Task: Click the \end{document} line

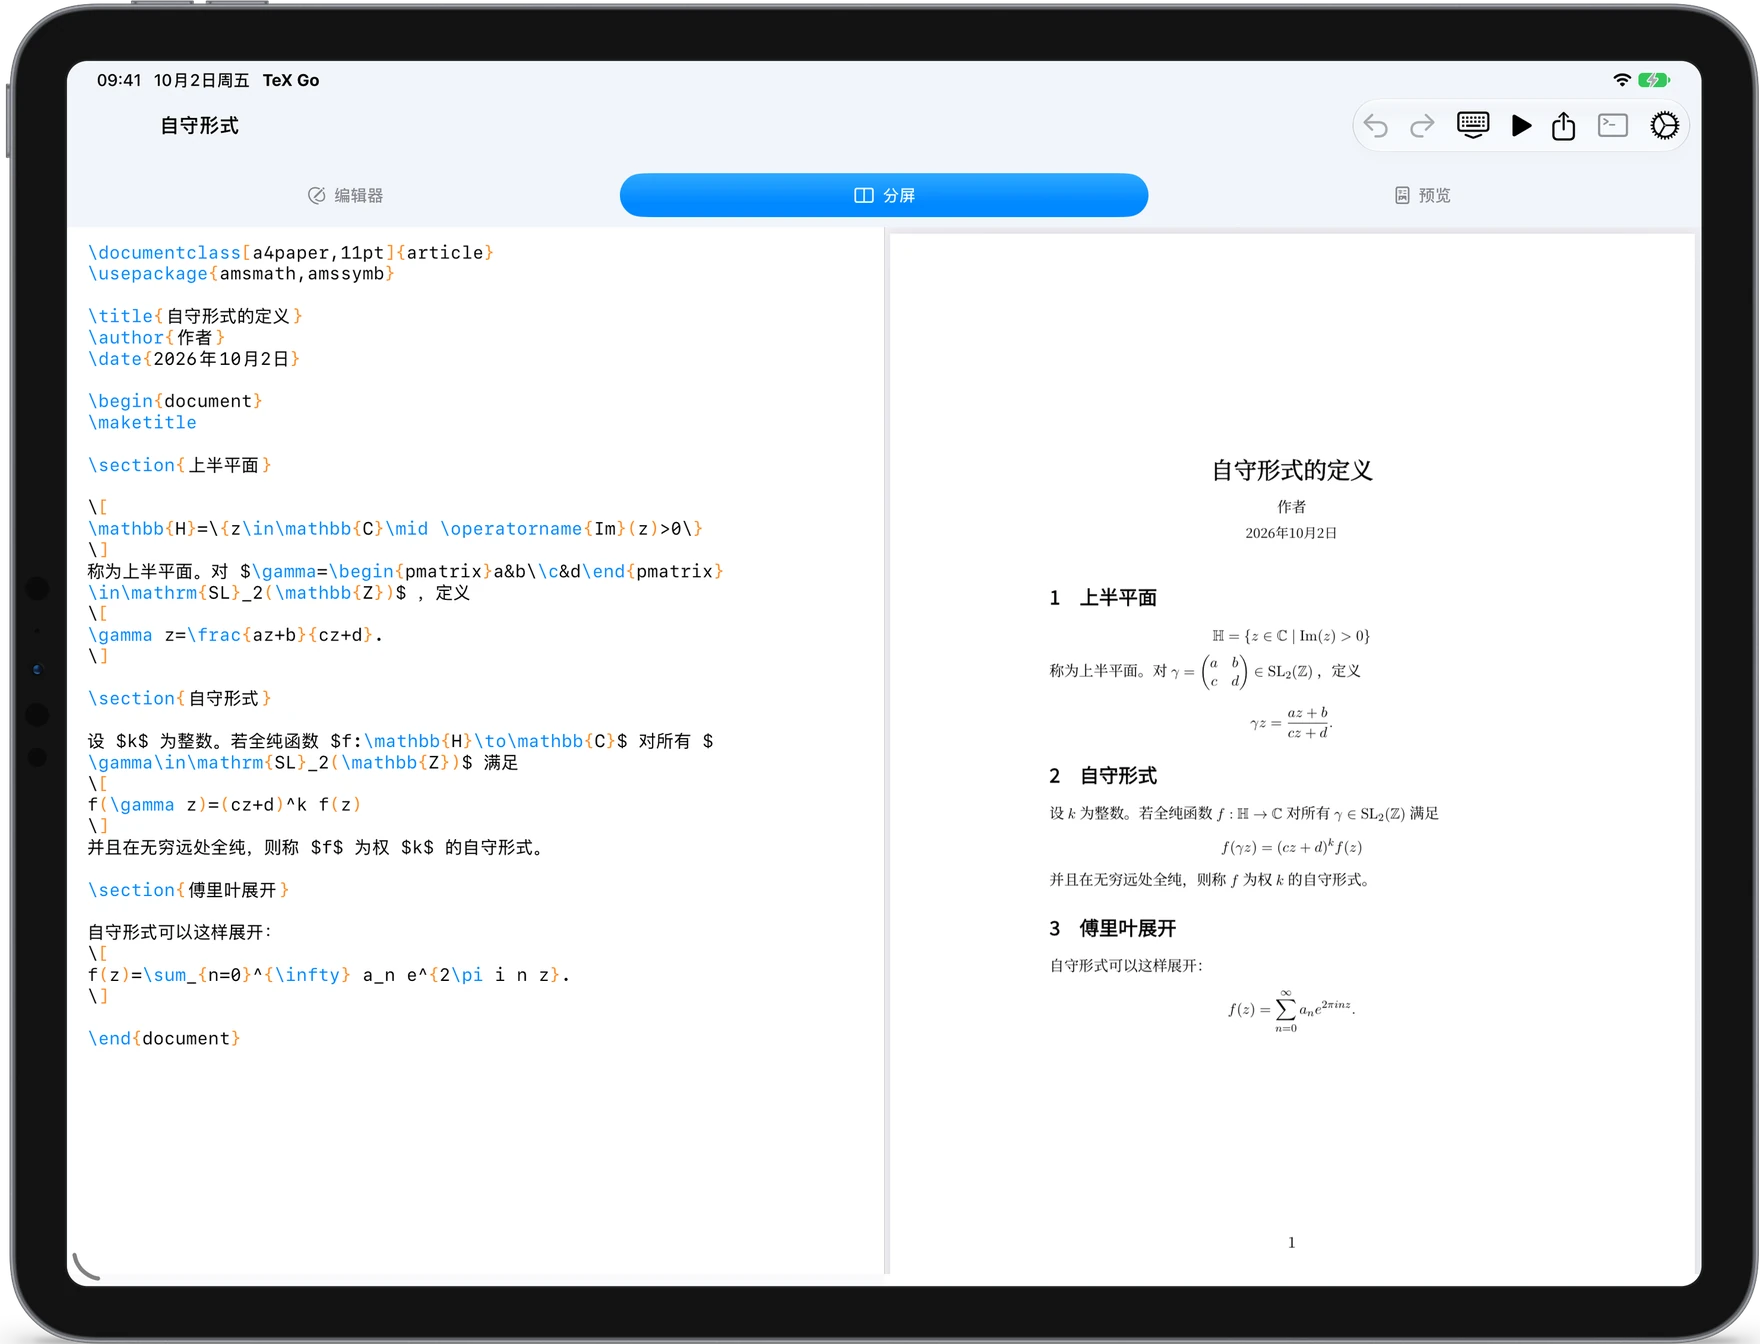Action: pyautogui.click(x=164, y=1039)
